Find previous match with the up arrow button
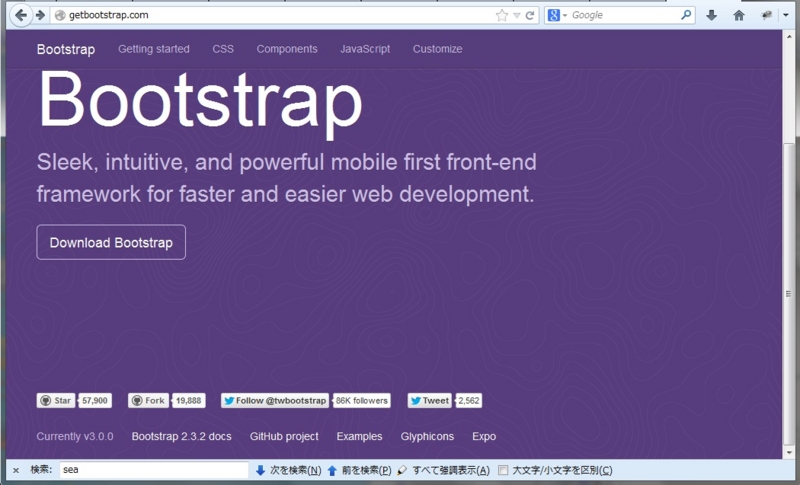800x485 pixels. coord(359,470)
